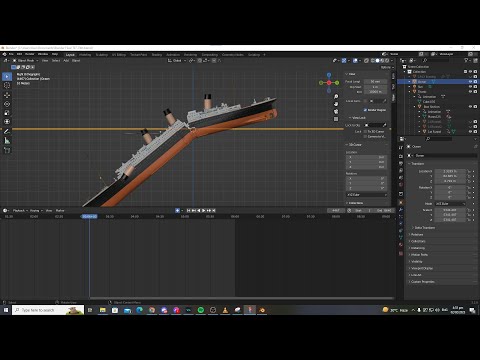The height and width of the screenshot is (360, 480).
Task: Activate the Cursor tool
Action: (x=7, y=85)
